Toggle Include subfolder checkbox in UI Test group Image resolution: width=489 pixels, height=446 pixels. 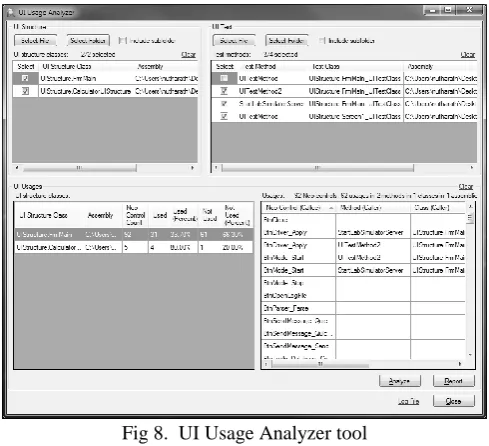322,41
